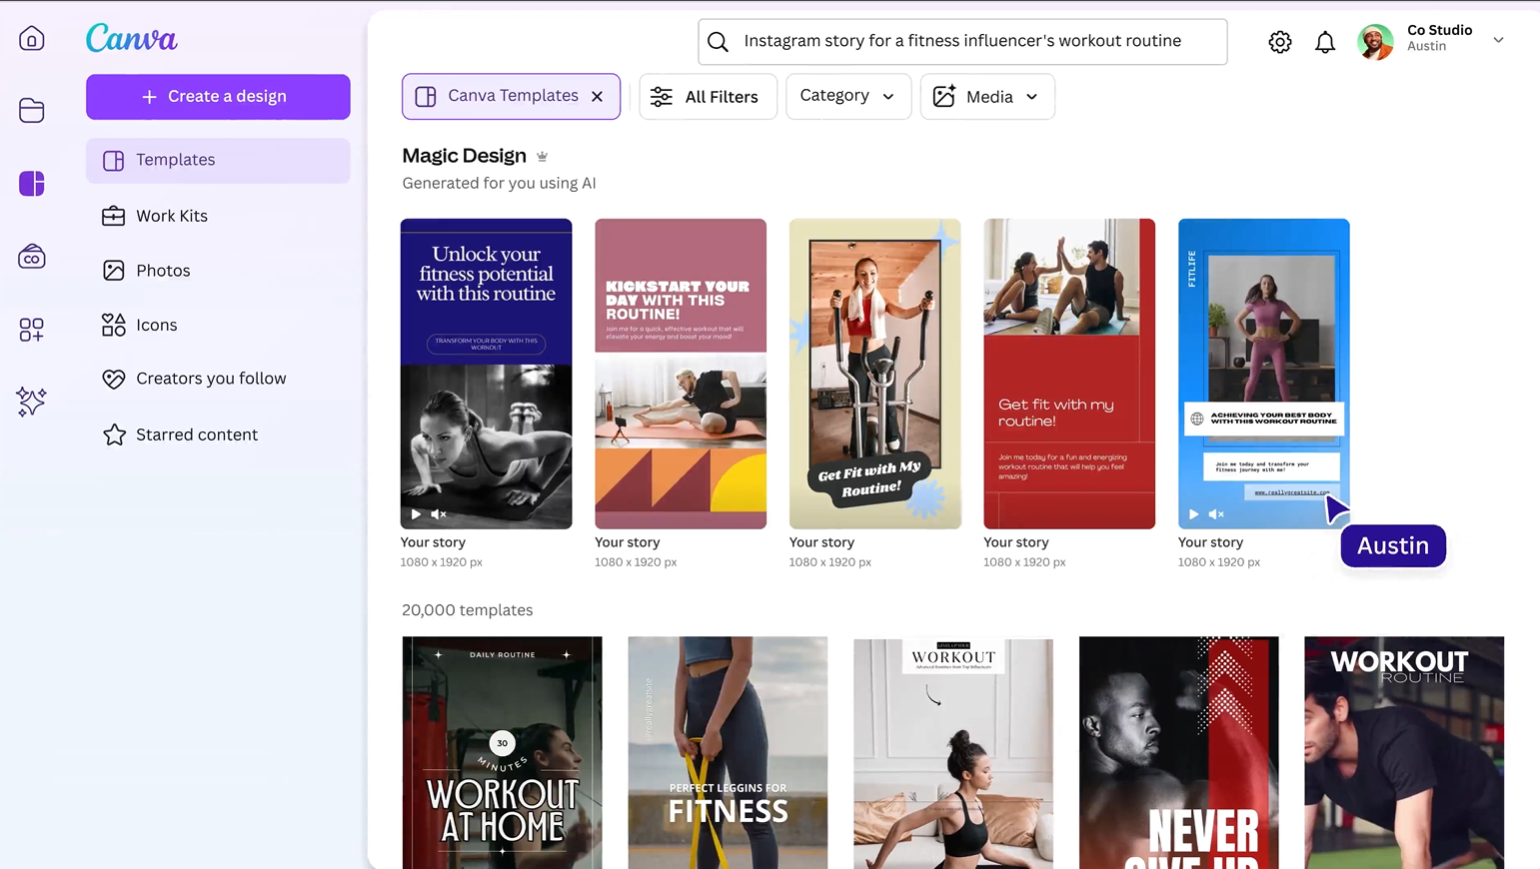This screenshot has width=1540, height=869.
Task: Click the Co Studio profile avatar
Action: 1376,42
